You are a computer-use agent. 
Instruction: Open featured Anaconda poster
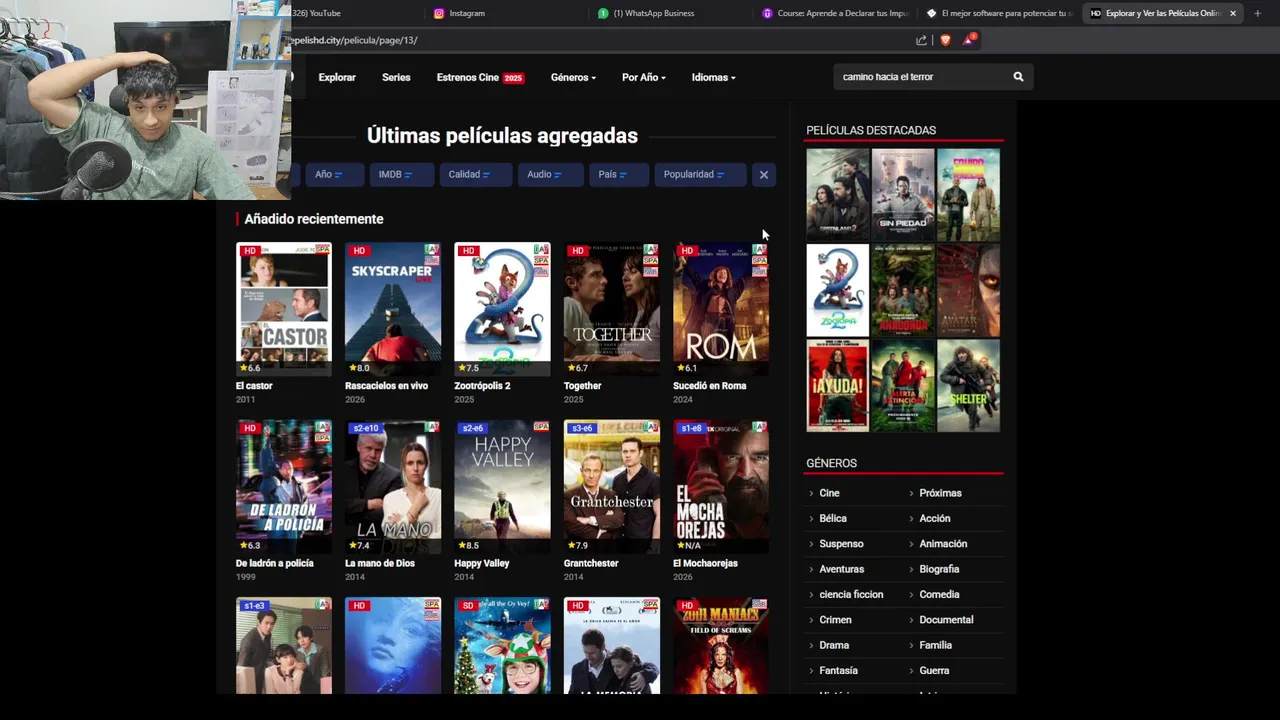point(903,290)
